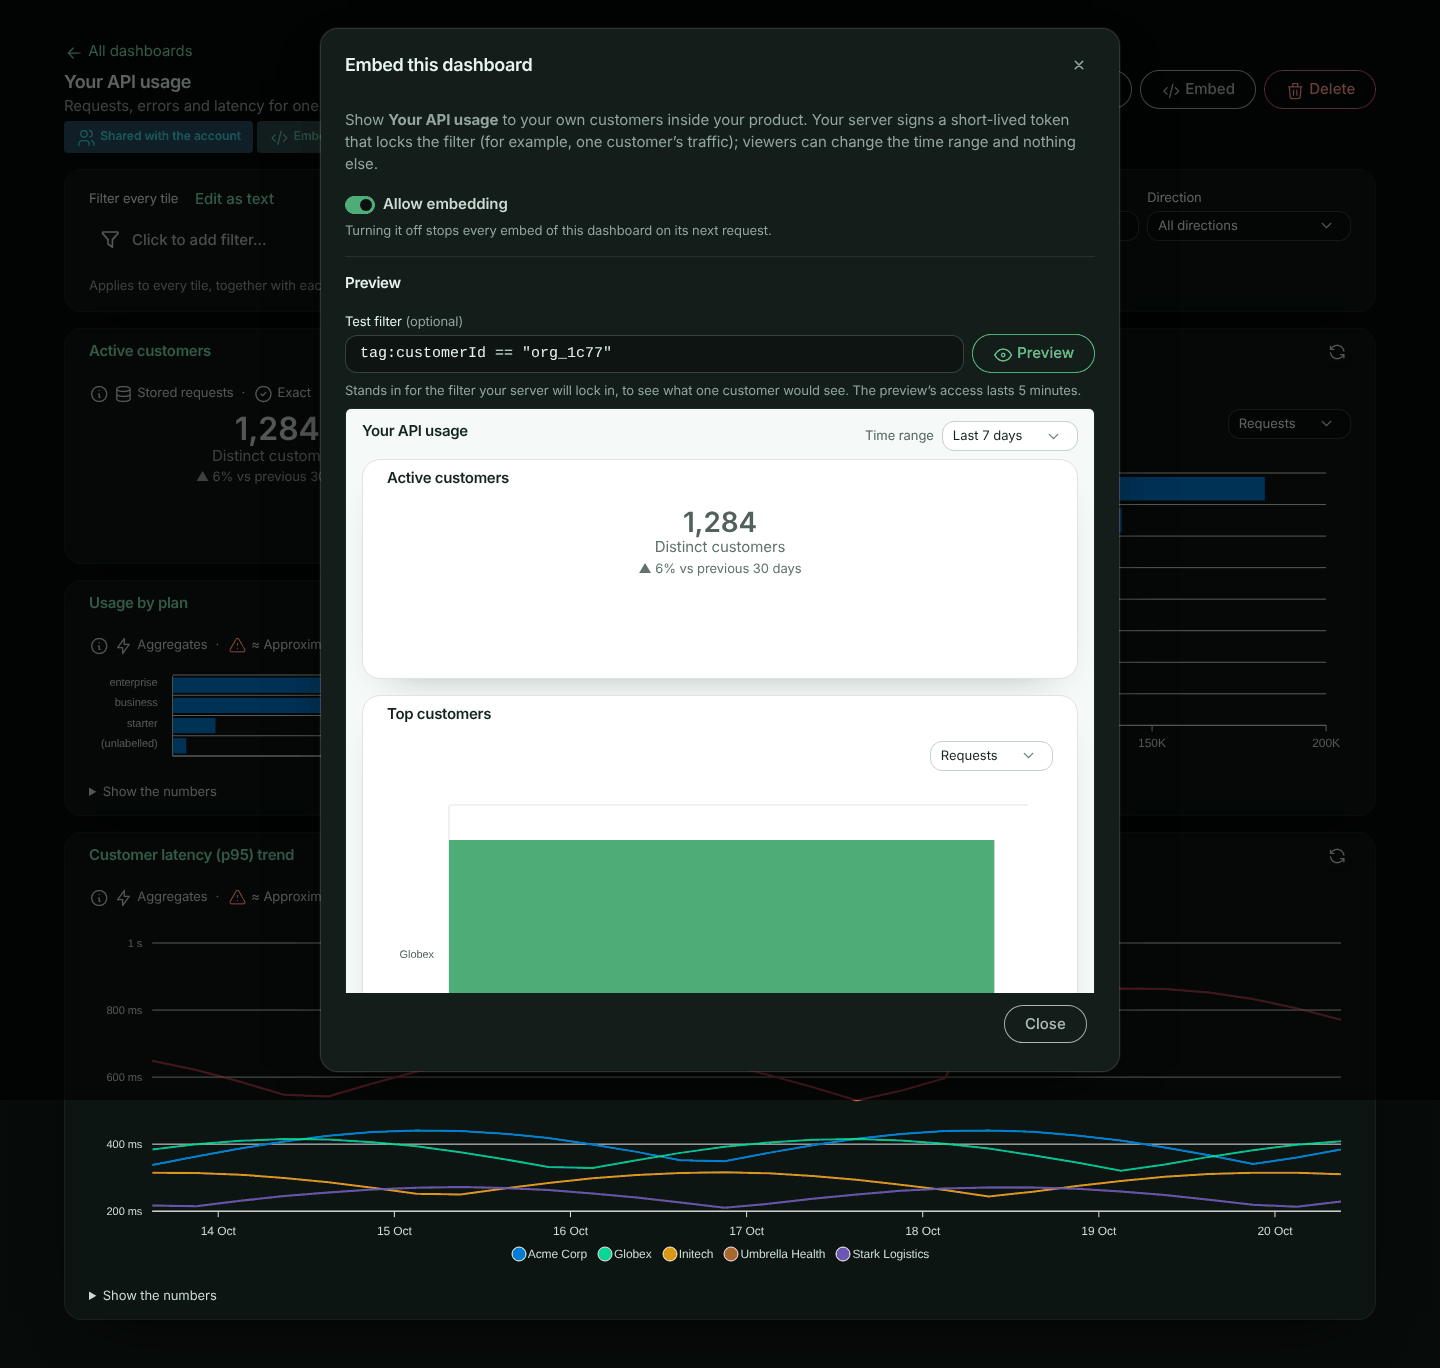Expand Show the numbers under Usage by plan

pyautogui.click(x=153, y=792)
